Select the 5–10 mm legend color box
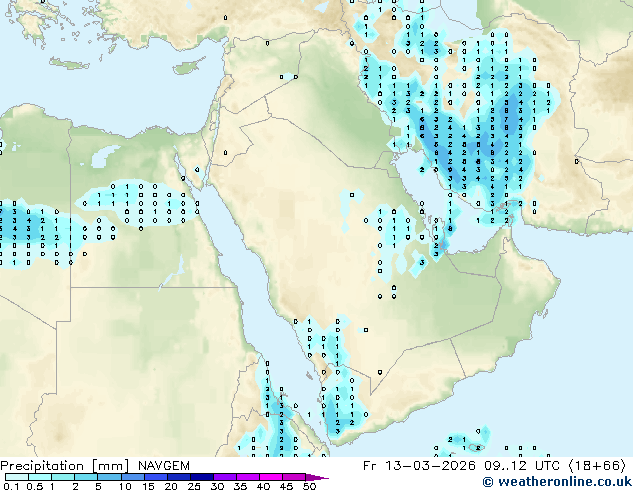 click(109, 477)
